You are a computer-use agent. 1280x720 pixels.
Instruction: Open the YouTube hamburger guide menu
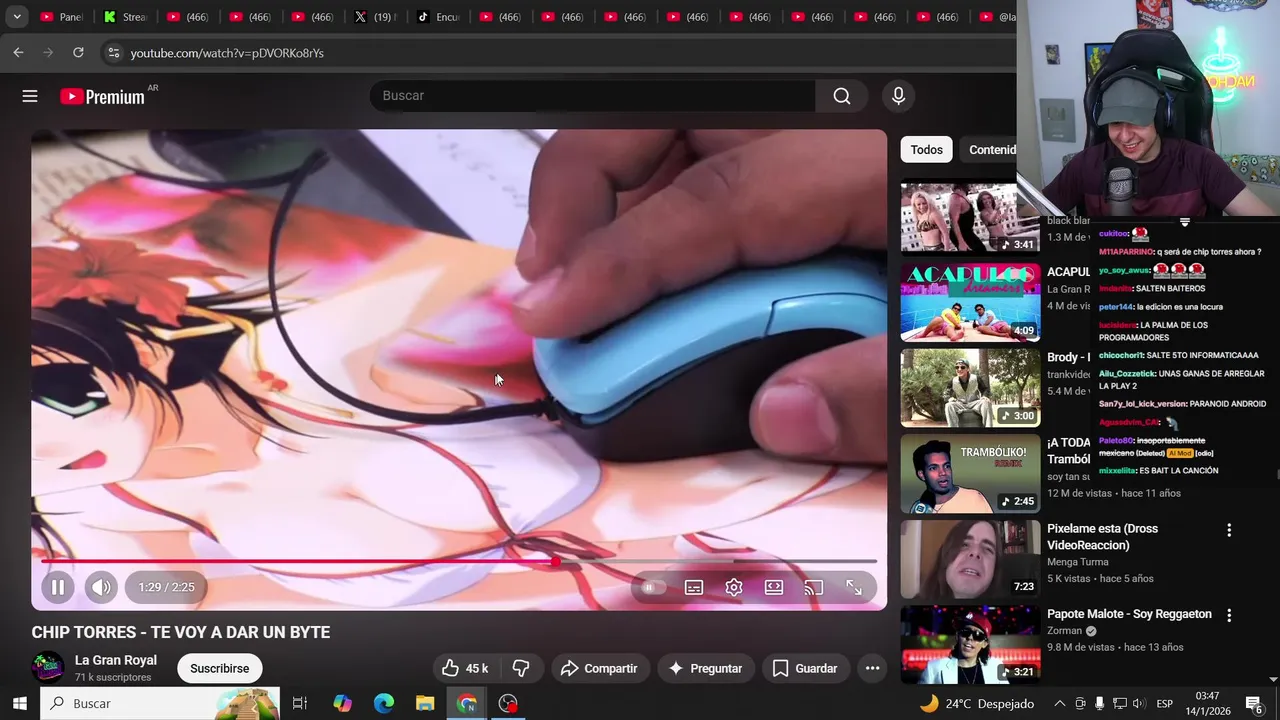pyautogui.click(x=30, y=96)
